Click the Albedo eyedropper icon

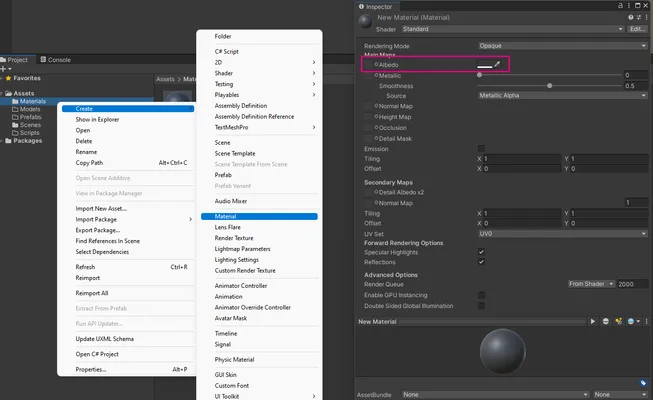pos(497,64)
